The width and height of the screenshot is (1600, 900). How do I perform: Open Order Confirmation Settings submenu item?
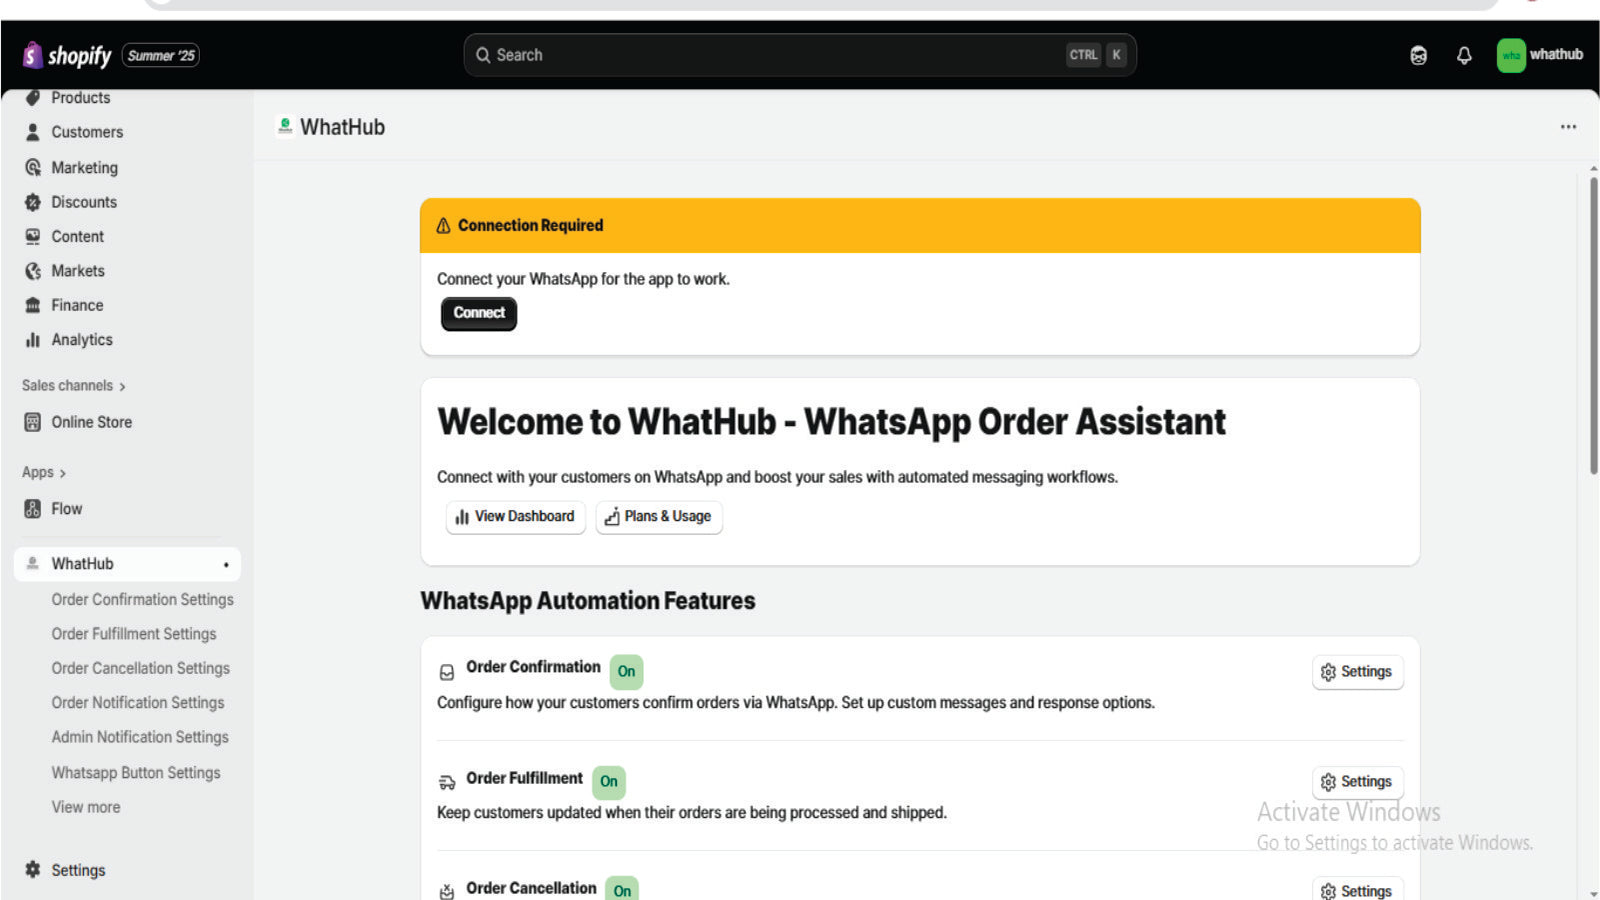(142, 599)
